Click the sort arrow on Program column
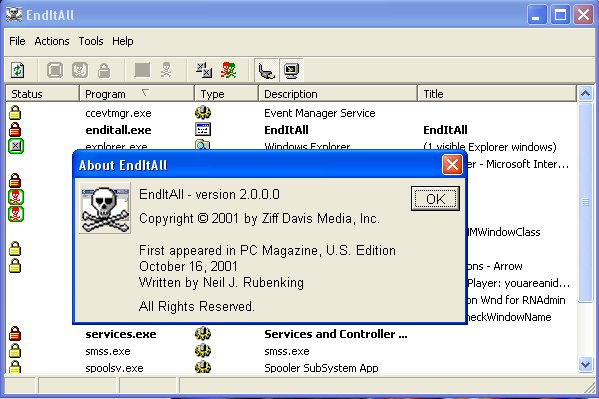This screenshot has width=599, height=399. coord(146,92)
